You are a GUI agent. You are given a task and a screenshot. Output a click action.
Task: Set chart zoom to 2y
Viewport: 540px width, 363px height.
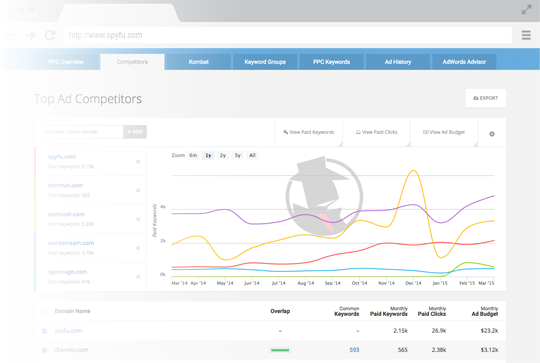(x=223, y=155)
